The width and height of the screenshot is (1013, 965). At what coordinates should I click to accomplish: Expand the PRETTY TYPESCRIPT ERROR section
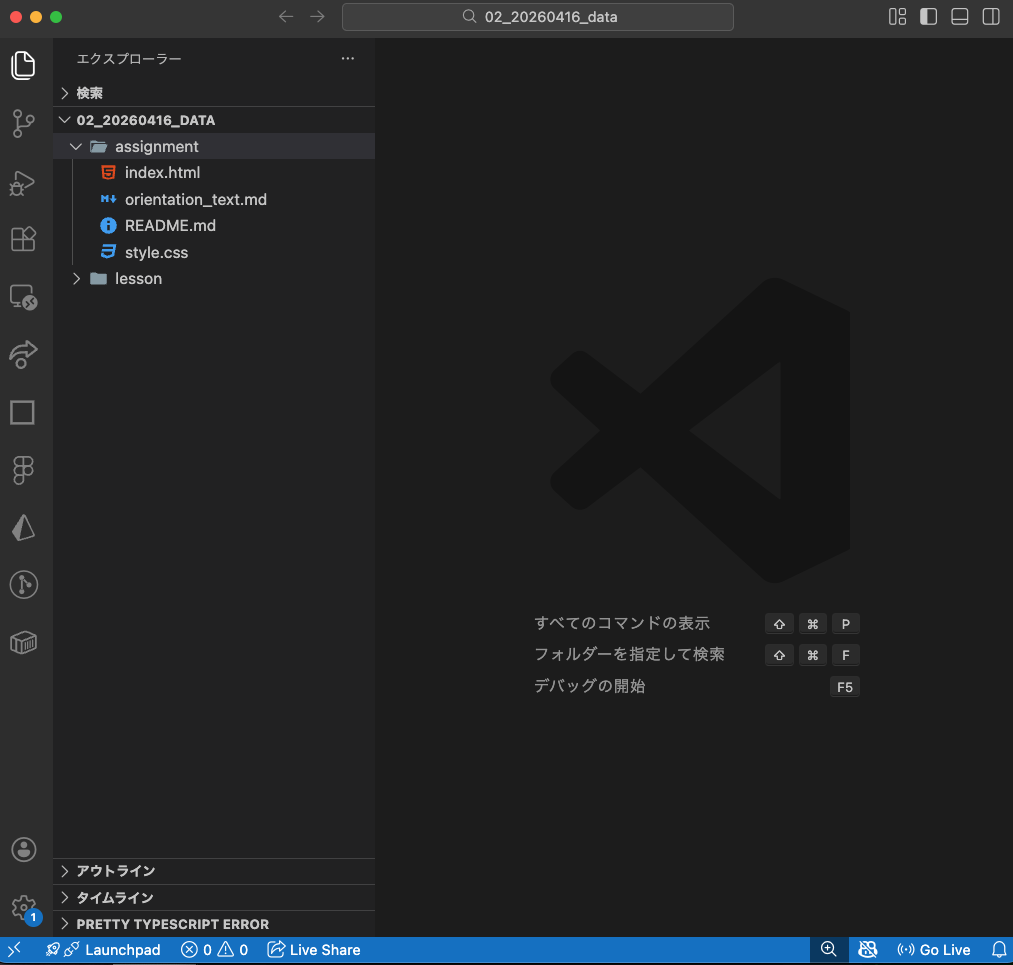[214, 924]
